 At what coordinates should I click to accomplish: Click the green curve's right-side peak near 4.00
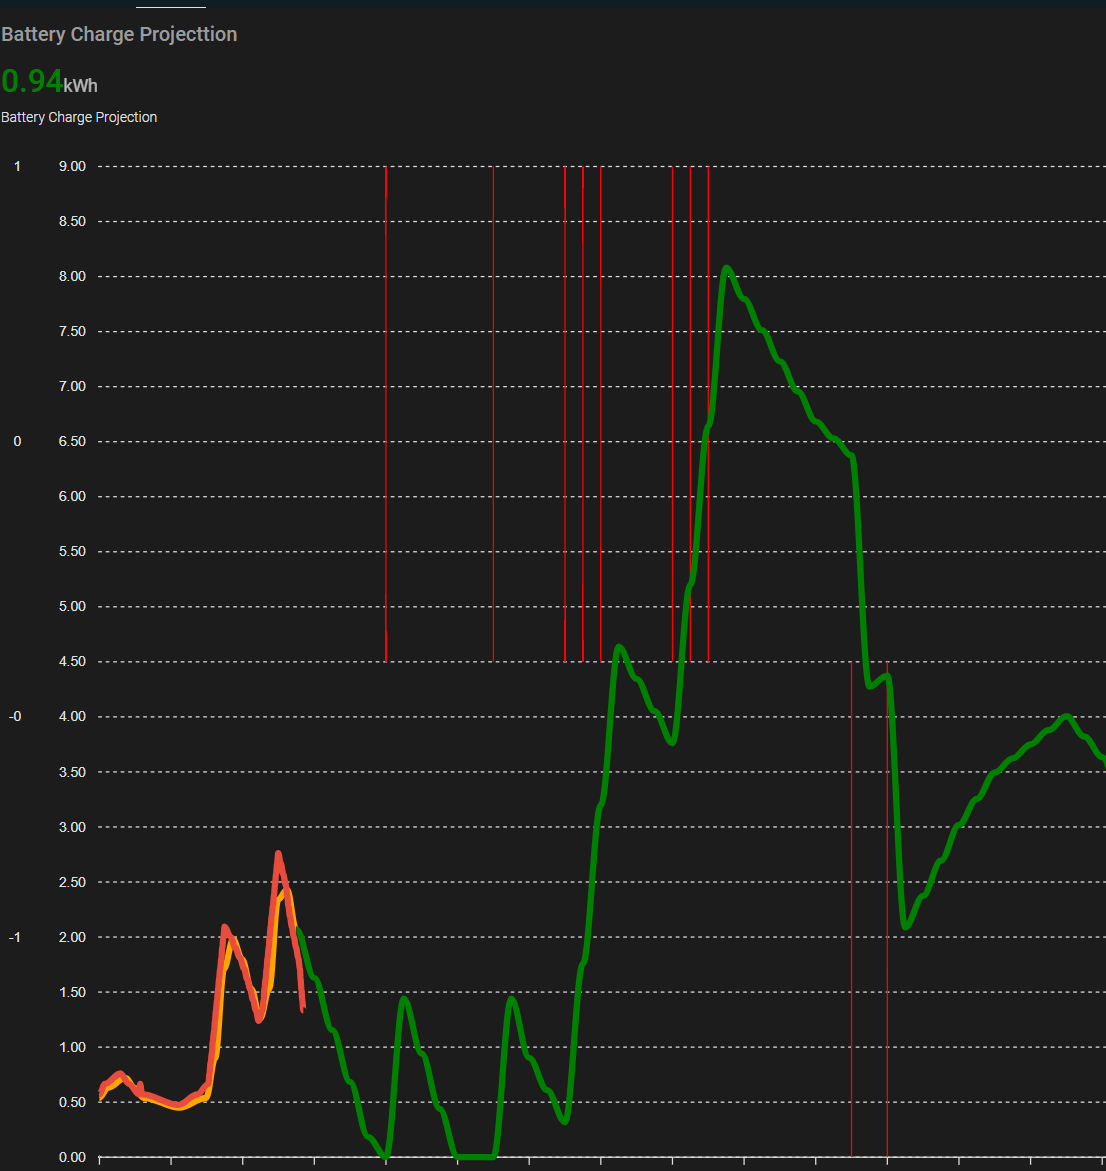[1066, 716]
